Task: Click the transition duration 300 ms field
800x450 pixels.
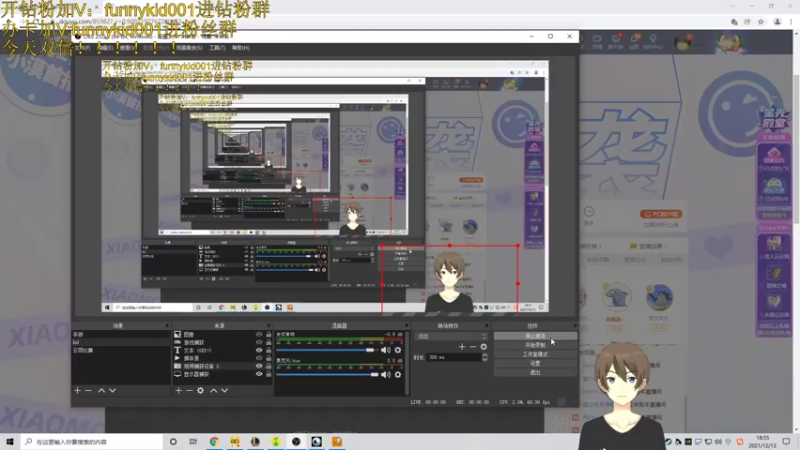Action: coord(454,358)
